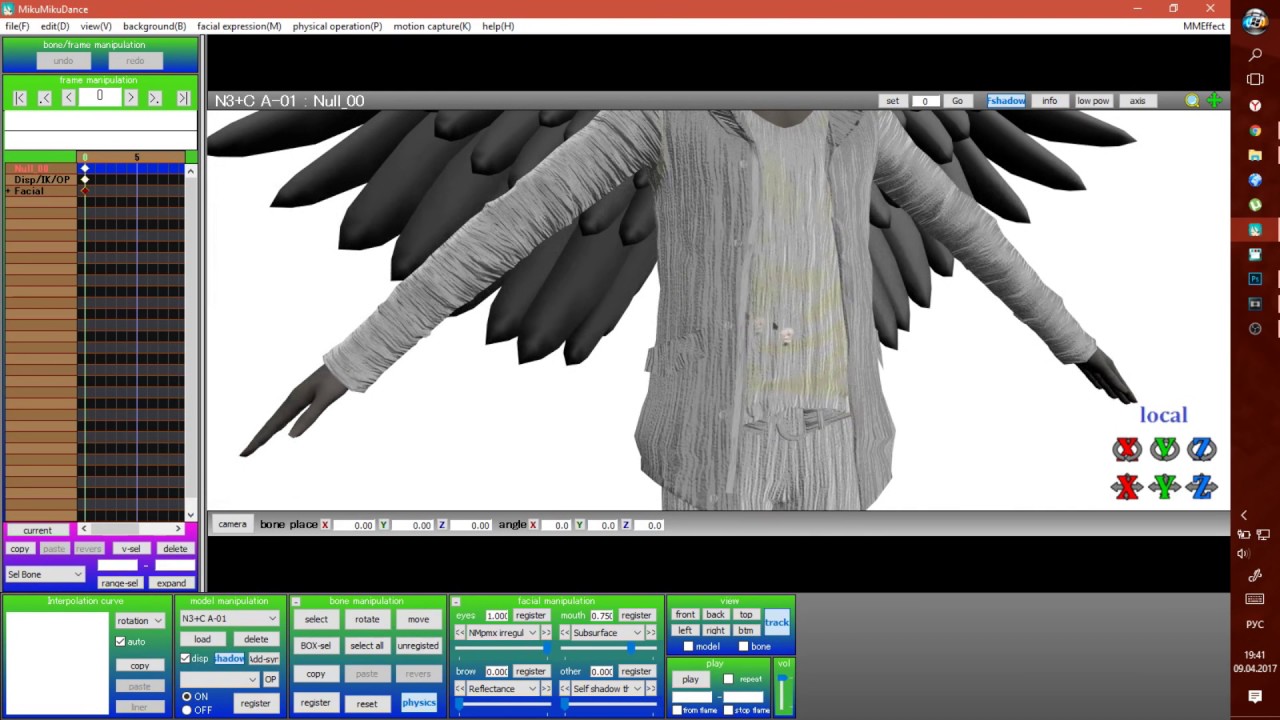Open the MMEffect menu
1280x720 pixels.
click(x=1204, y=26)
